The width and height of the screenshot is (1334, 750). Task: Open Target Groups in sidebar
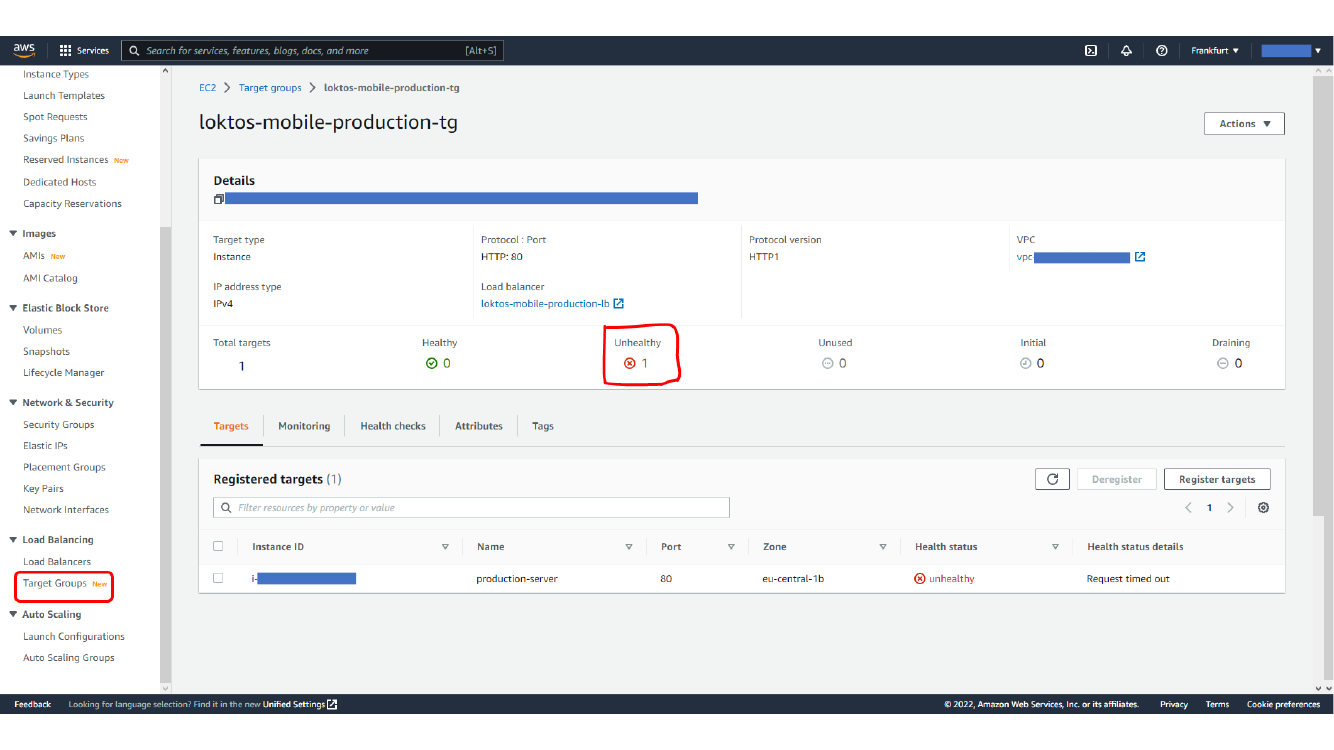pyautogui.click(x=55, y=583)
